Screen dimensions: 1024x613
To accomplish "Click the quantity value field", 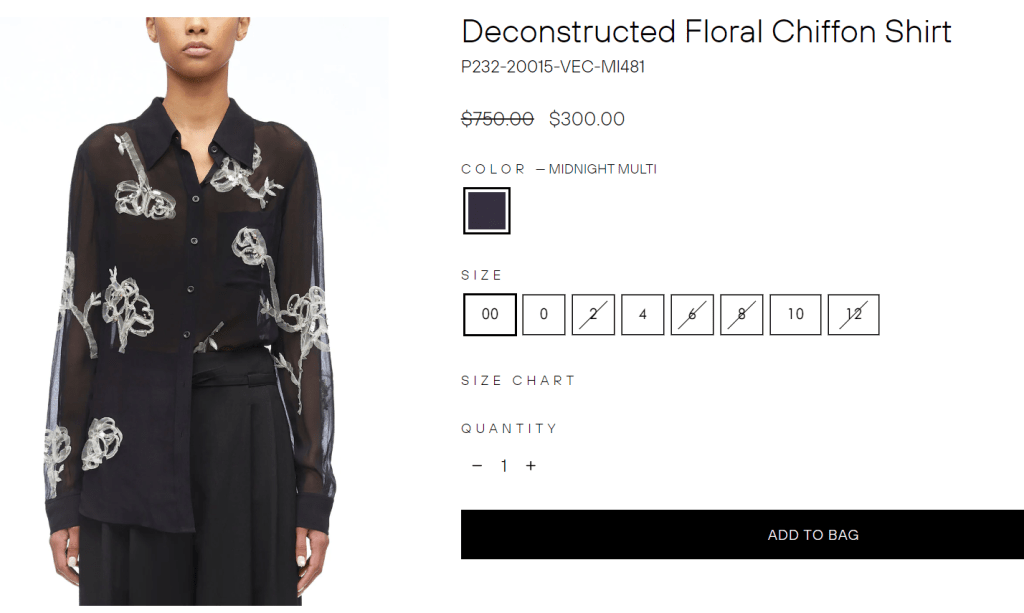I will 504,466.
